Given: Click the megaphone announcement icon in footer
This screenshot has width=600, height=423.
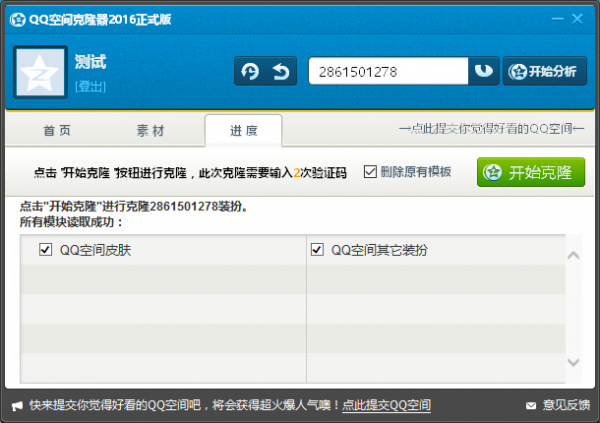Looking at the screenshot, I should (17, 406).
